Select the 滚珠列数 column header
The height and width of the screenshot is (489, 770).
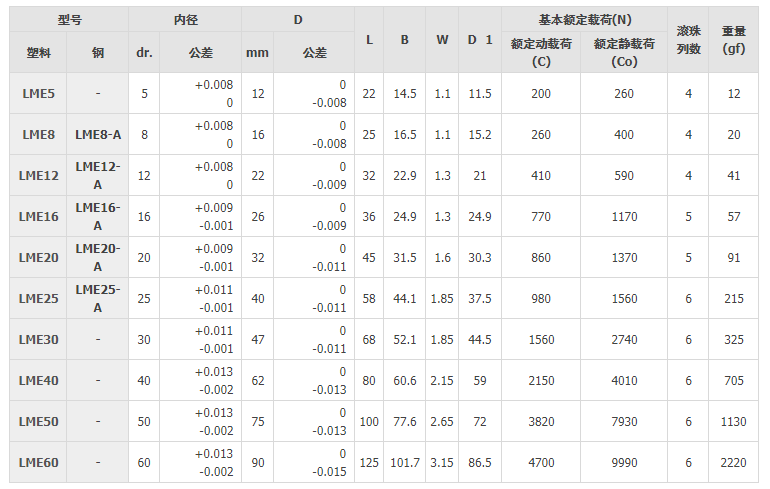point(688,40)
